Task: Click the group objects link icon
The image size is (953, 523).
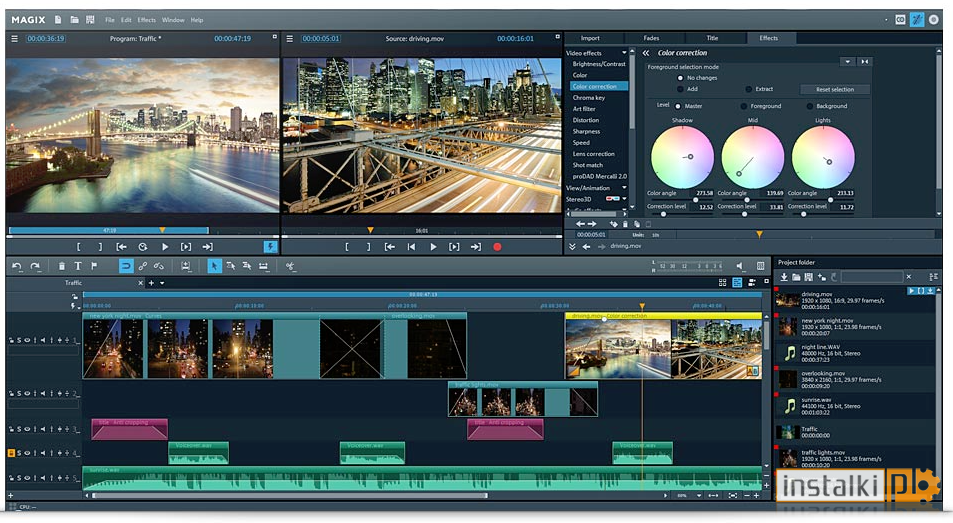Action: (x=143, y=266)
